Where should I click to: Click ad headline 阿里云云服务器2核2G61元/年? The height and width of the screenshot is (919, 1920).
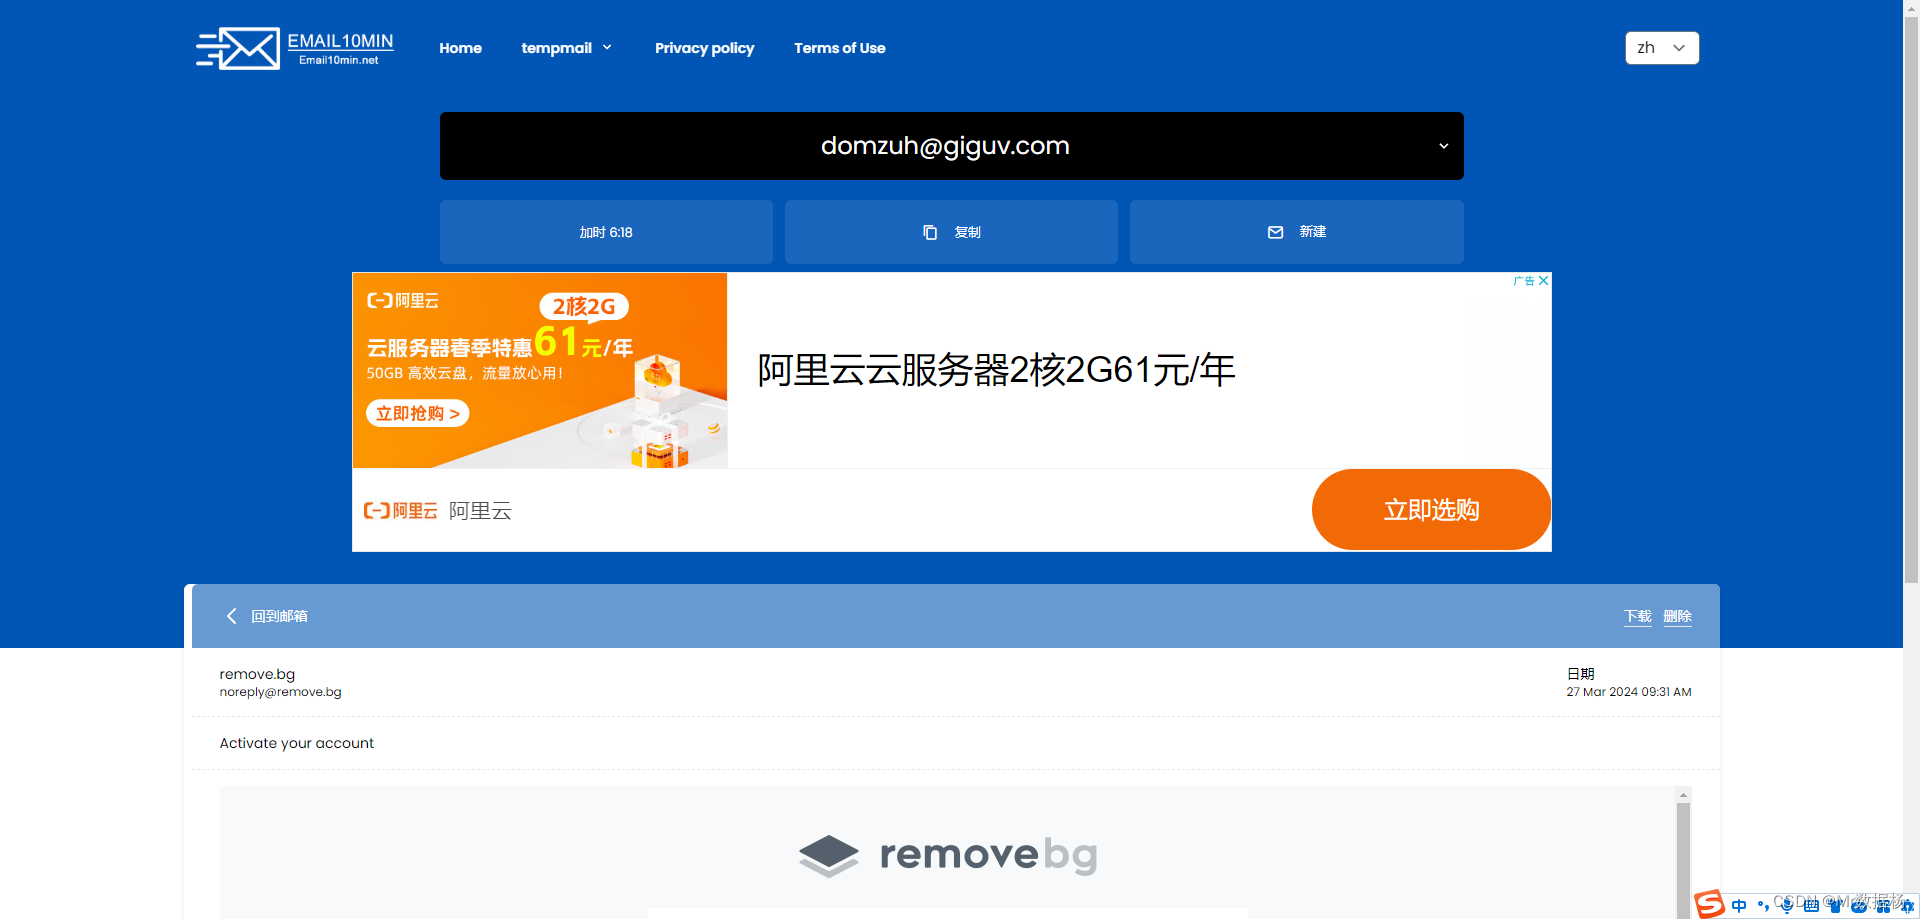[x=996, y=370]
